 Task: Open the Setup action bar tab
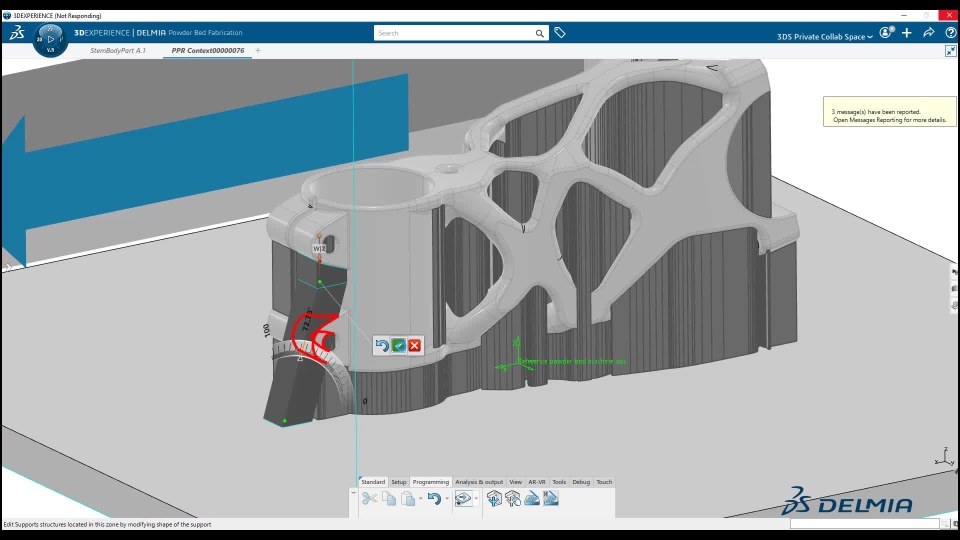399,482
